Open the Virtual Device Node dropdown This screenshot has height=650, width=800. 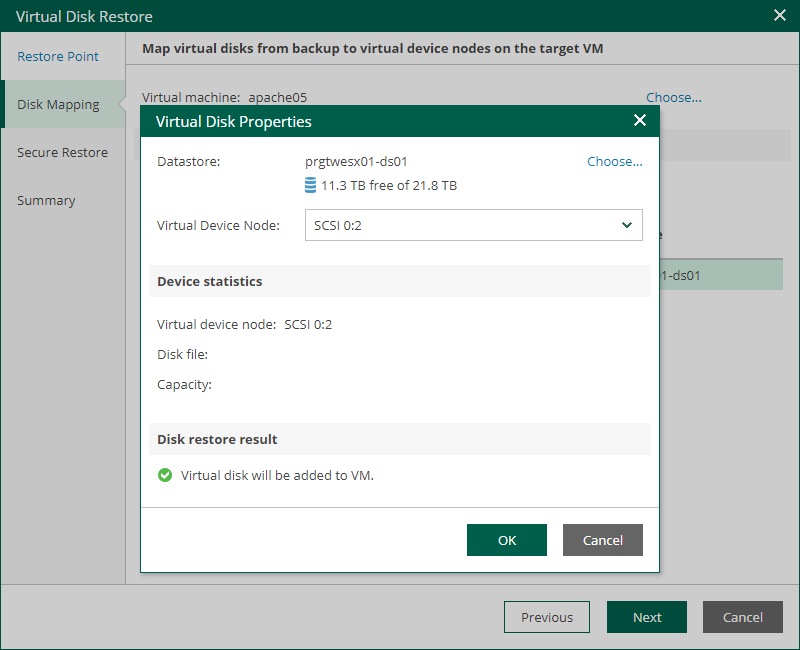pos(473,225)
